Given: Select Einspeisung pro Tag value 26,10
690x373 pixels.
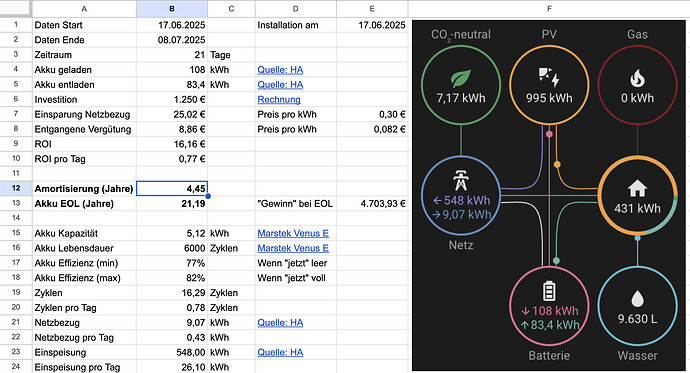Looking at the screenshot, I should pos(172,367).
